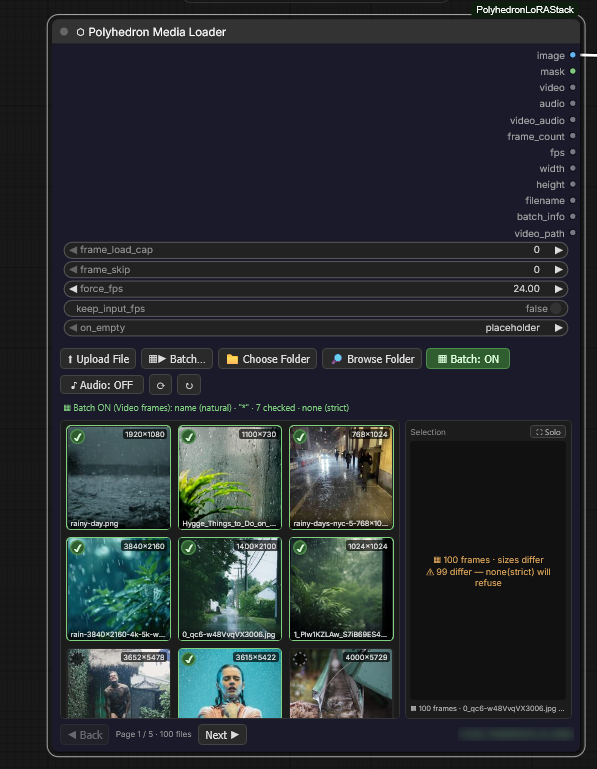Increase force_fps with right arrow

pyautogui.click(x=558, y=289)
